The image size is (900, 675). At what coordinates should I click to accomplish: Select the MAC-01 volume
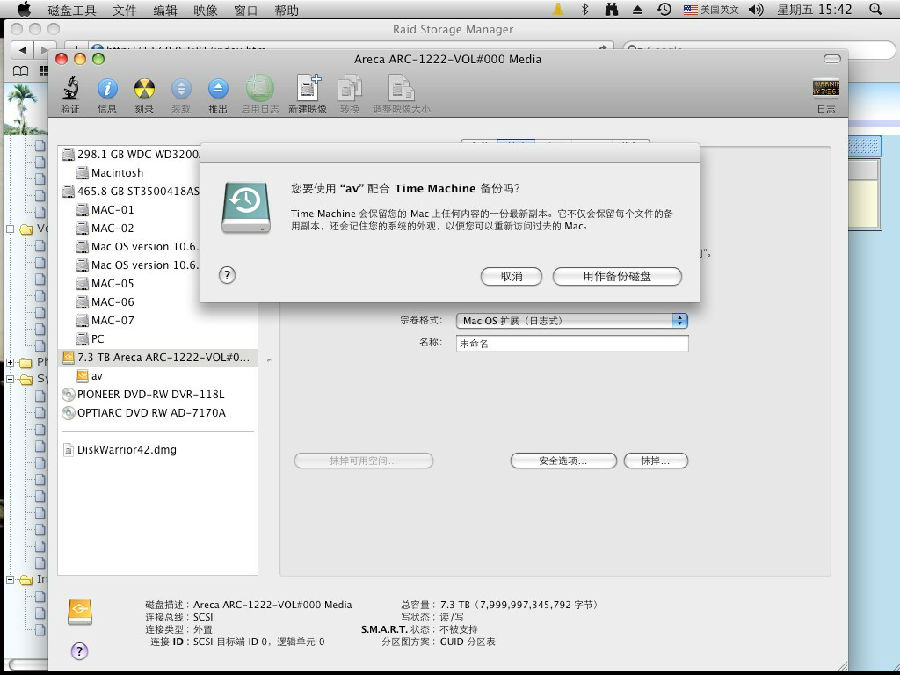pyautogui.click(x=105, y=210)
